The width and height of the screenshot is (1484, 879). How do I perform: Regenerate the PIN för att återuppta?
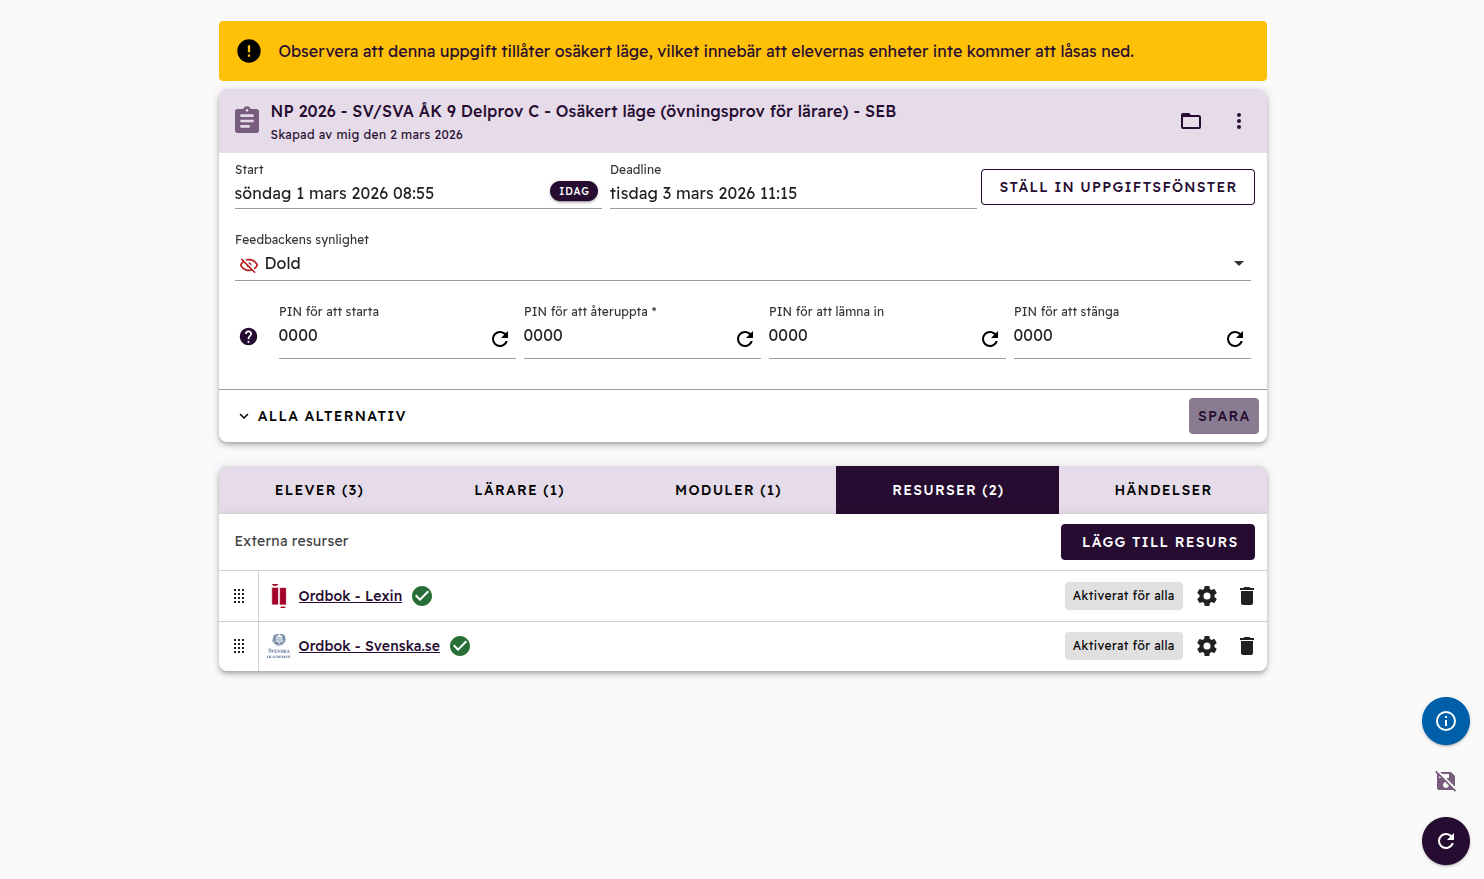point(745,339)
